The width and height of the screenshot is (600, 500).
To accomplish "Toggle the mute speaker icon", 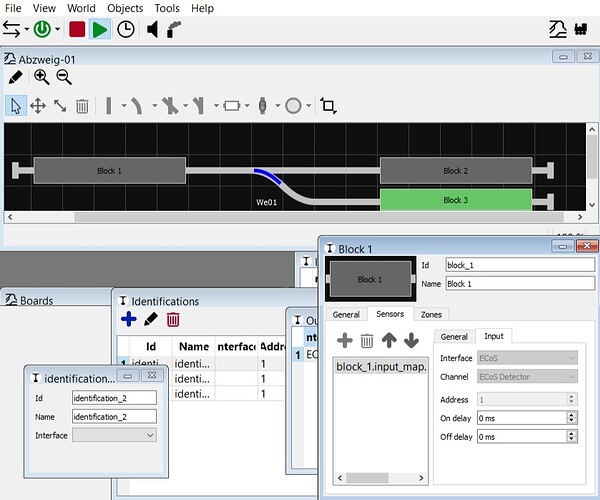I will pyautogui.click(x=152, y=29).
